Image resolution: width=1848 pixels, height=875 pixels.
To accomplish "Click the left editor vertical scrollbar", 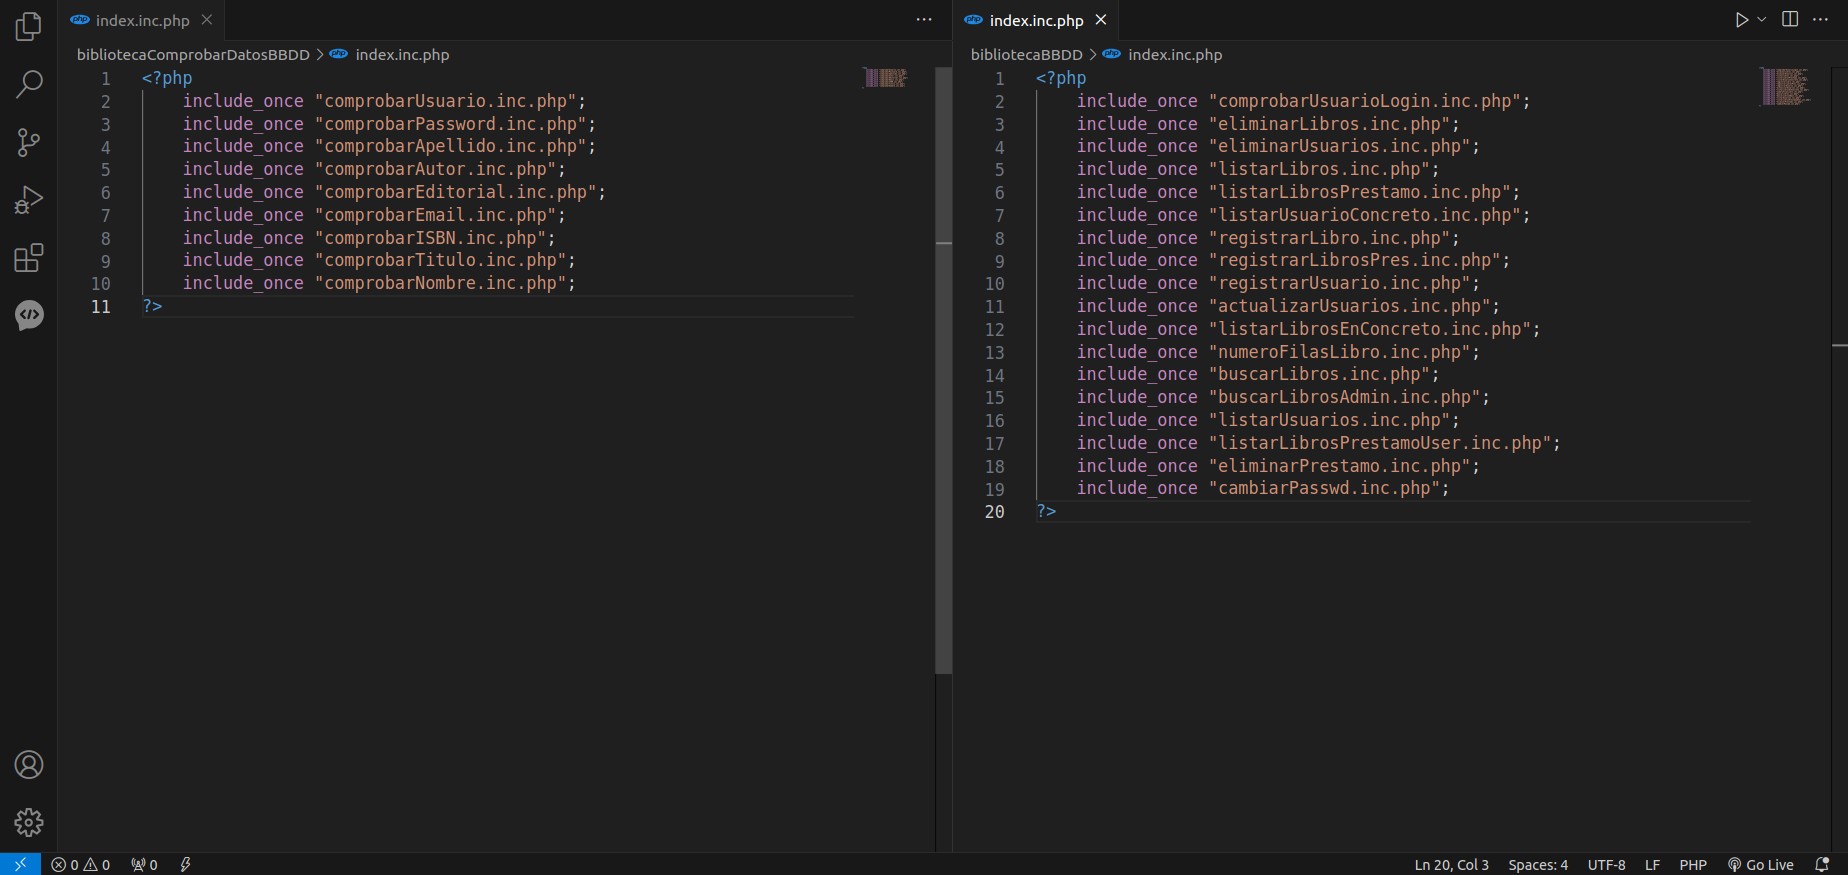I will click(943, 370).
